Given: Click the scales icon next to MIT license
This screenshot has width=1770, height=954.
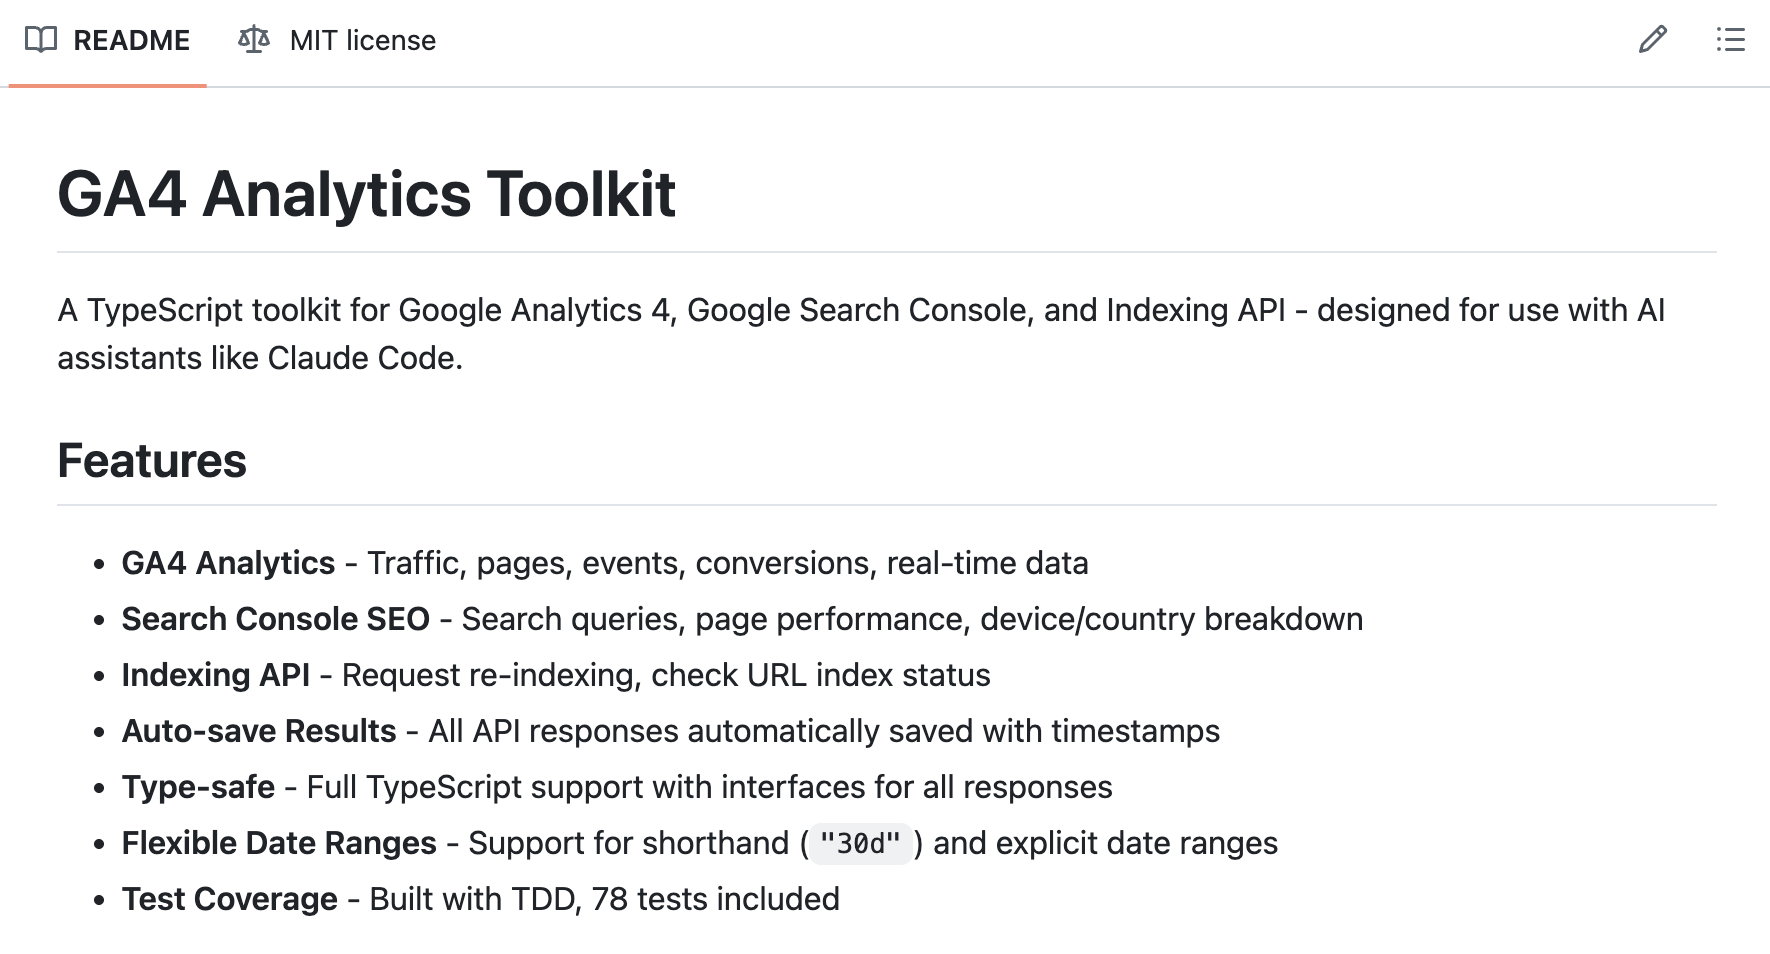Looking at the screenshot, I should pyautogui.click(x=253, y=39).
